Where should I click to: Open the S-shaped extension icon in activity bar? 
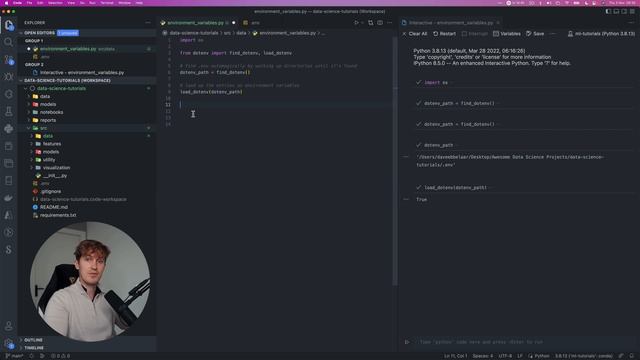9,249
